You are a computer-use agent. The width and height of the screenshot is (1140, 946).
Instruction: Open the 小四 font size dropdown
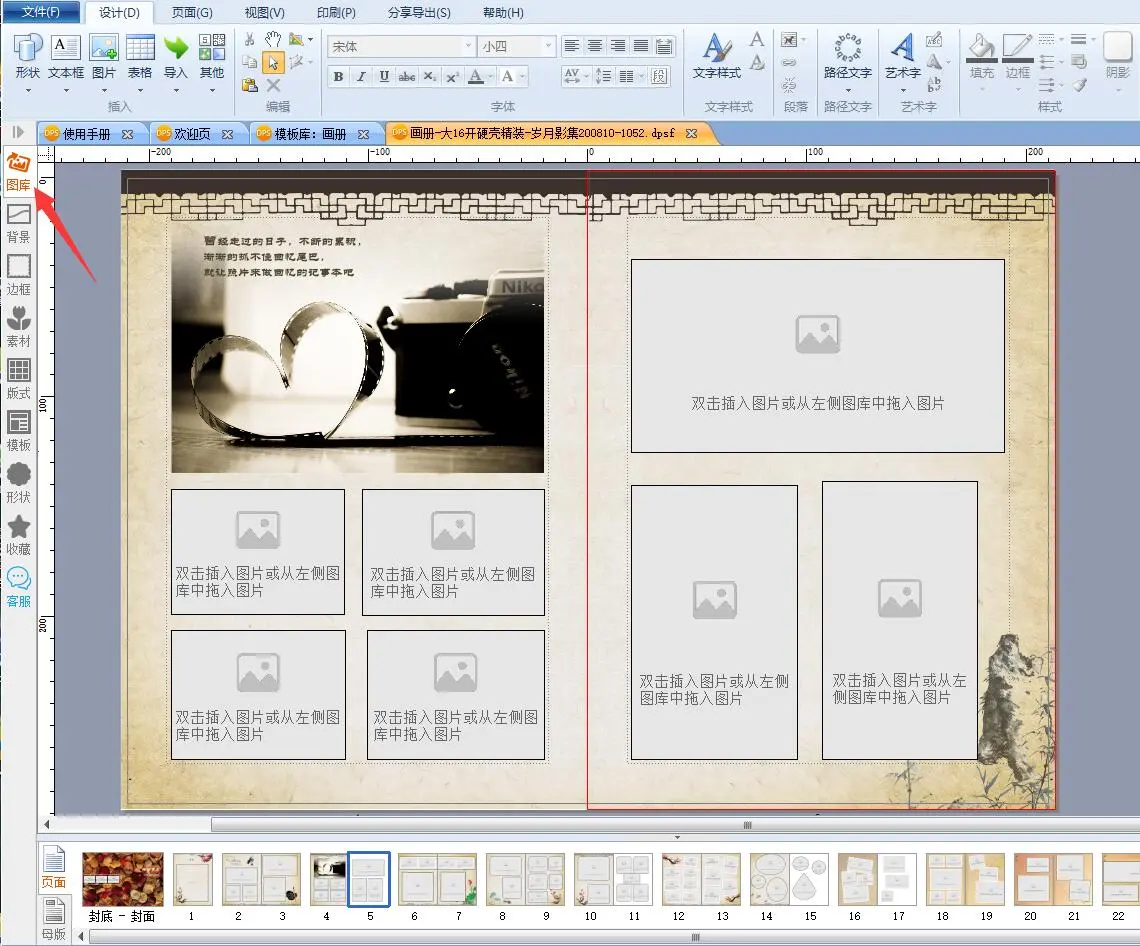548,46
